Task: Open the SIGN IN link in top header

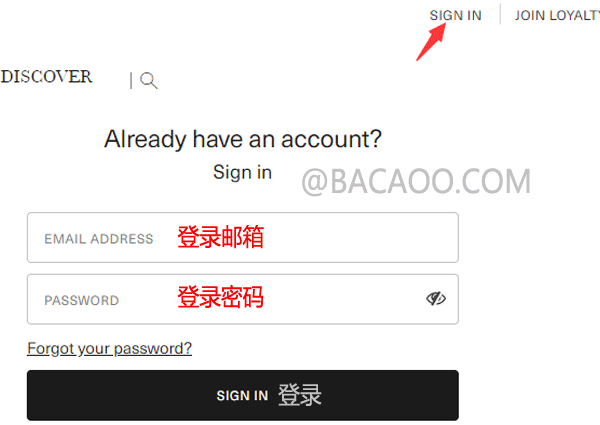Action: [455, 15]
